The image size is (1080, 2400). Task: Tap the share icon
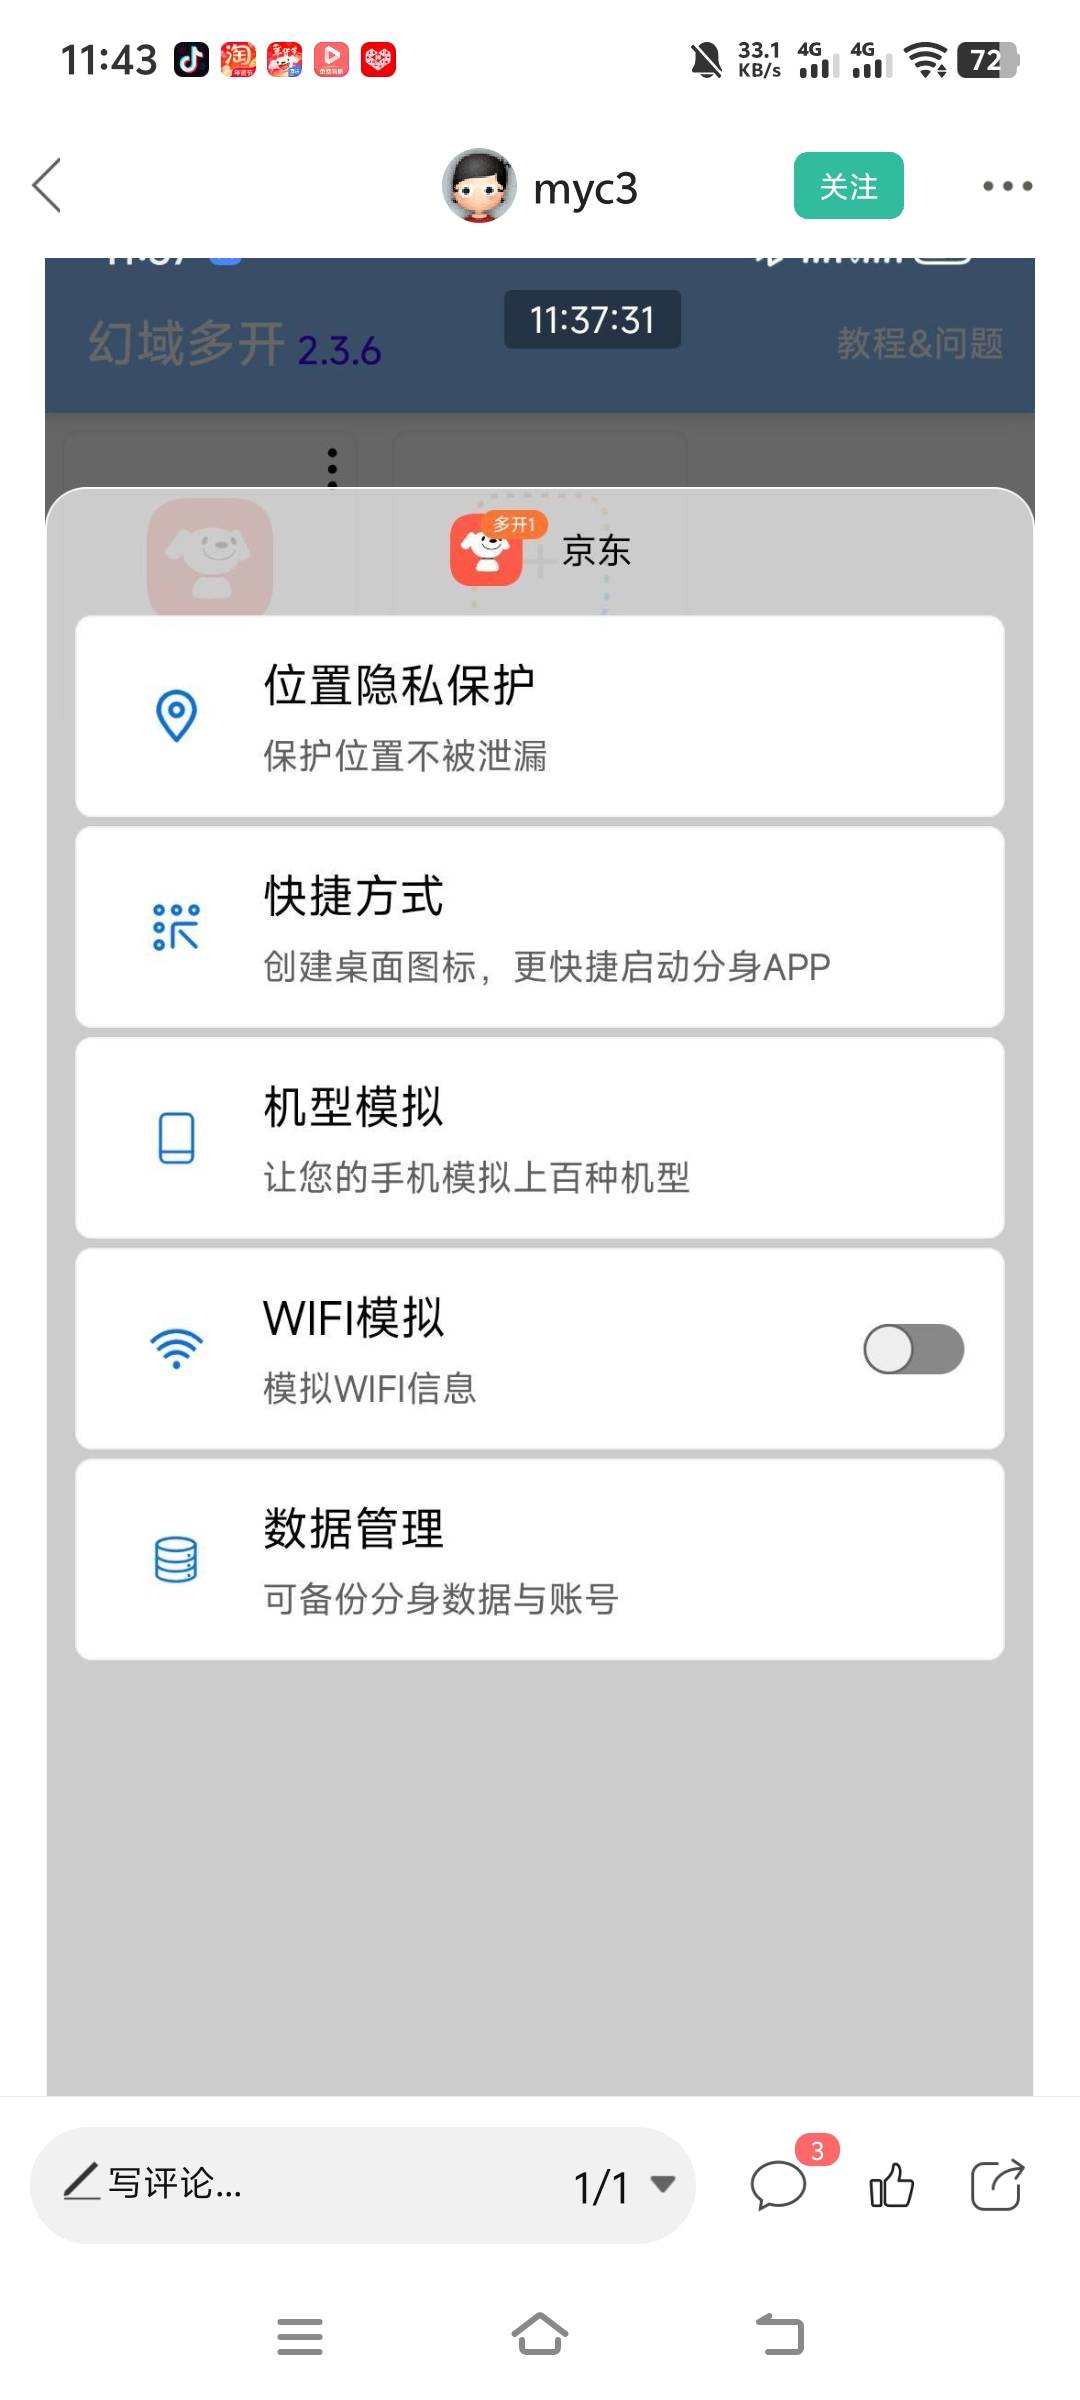point(997,2185)
